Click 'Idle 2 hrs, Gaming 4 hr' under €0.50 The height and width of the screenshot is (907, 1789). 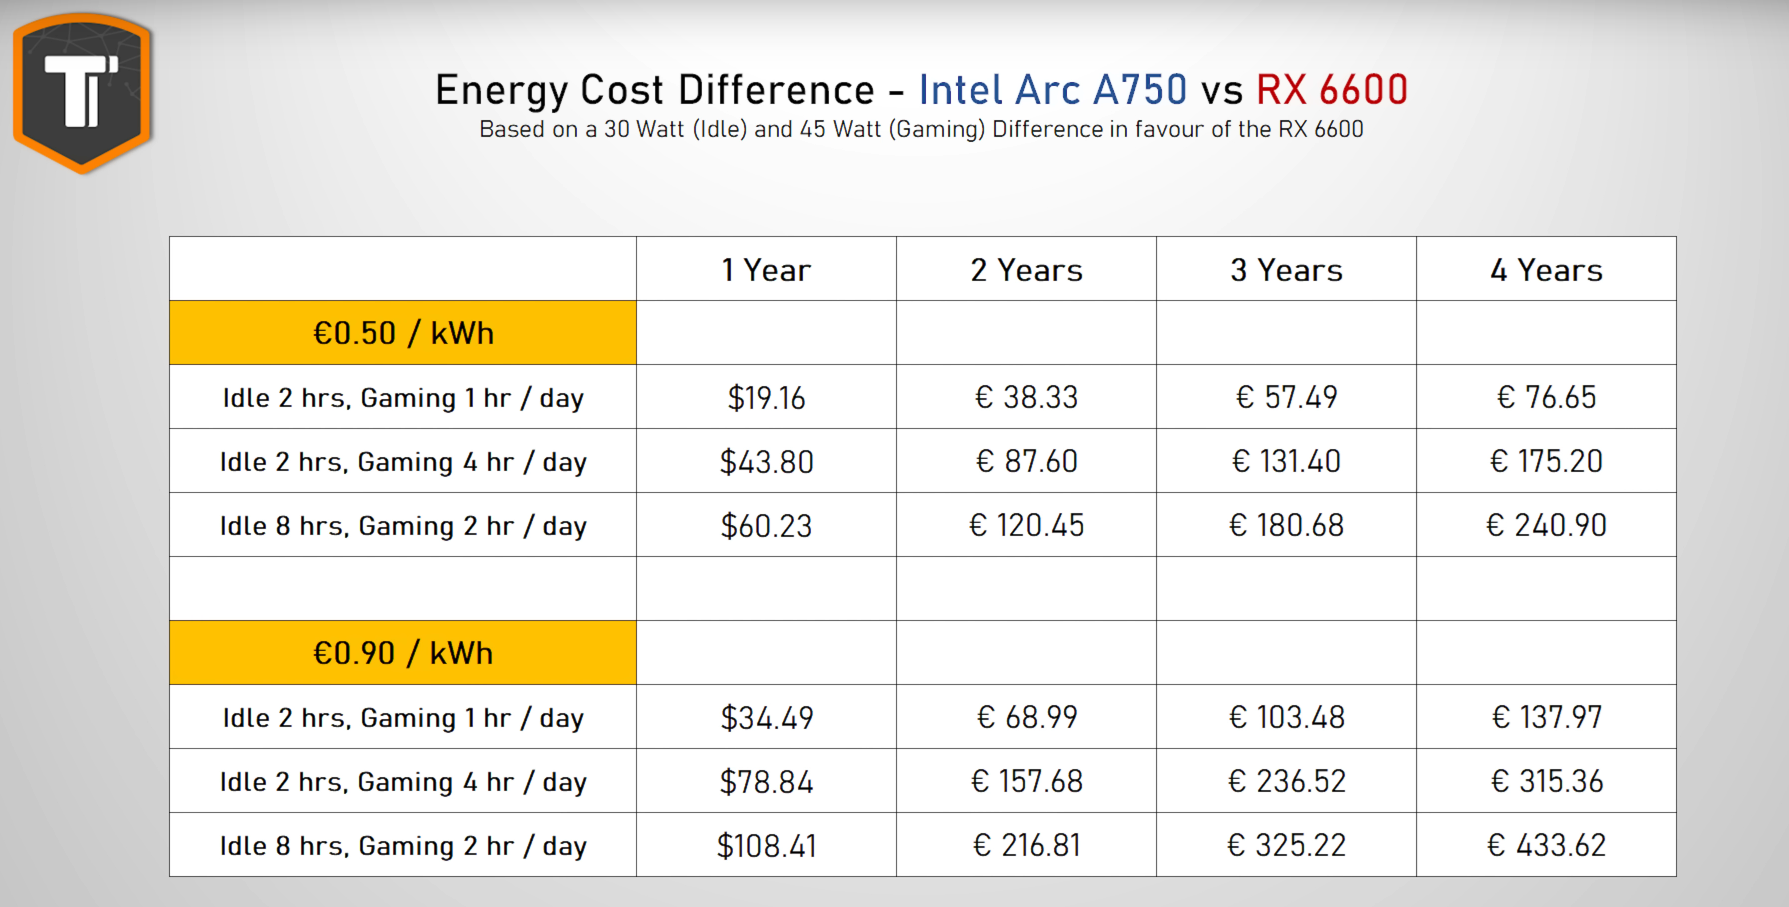(x=403, y=461)
